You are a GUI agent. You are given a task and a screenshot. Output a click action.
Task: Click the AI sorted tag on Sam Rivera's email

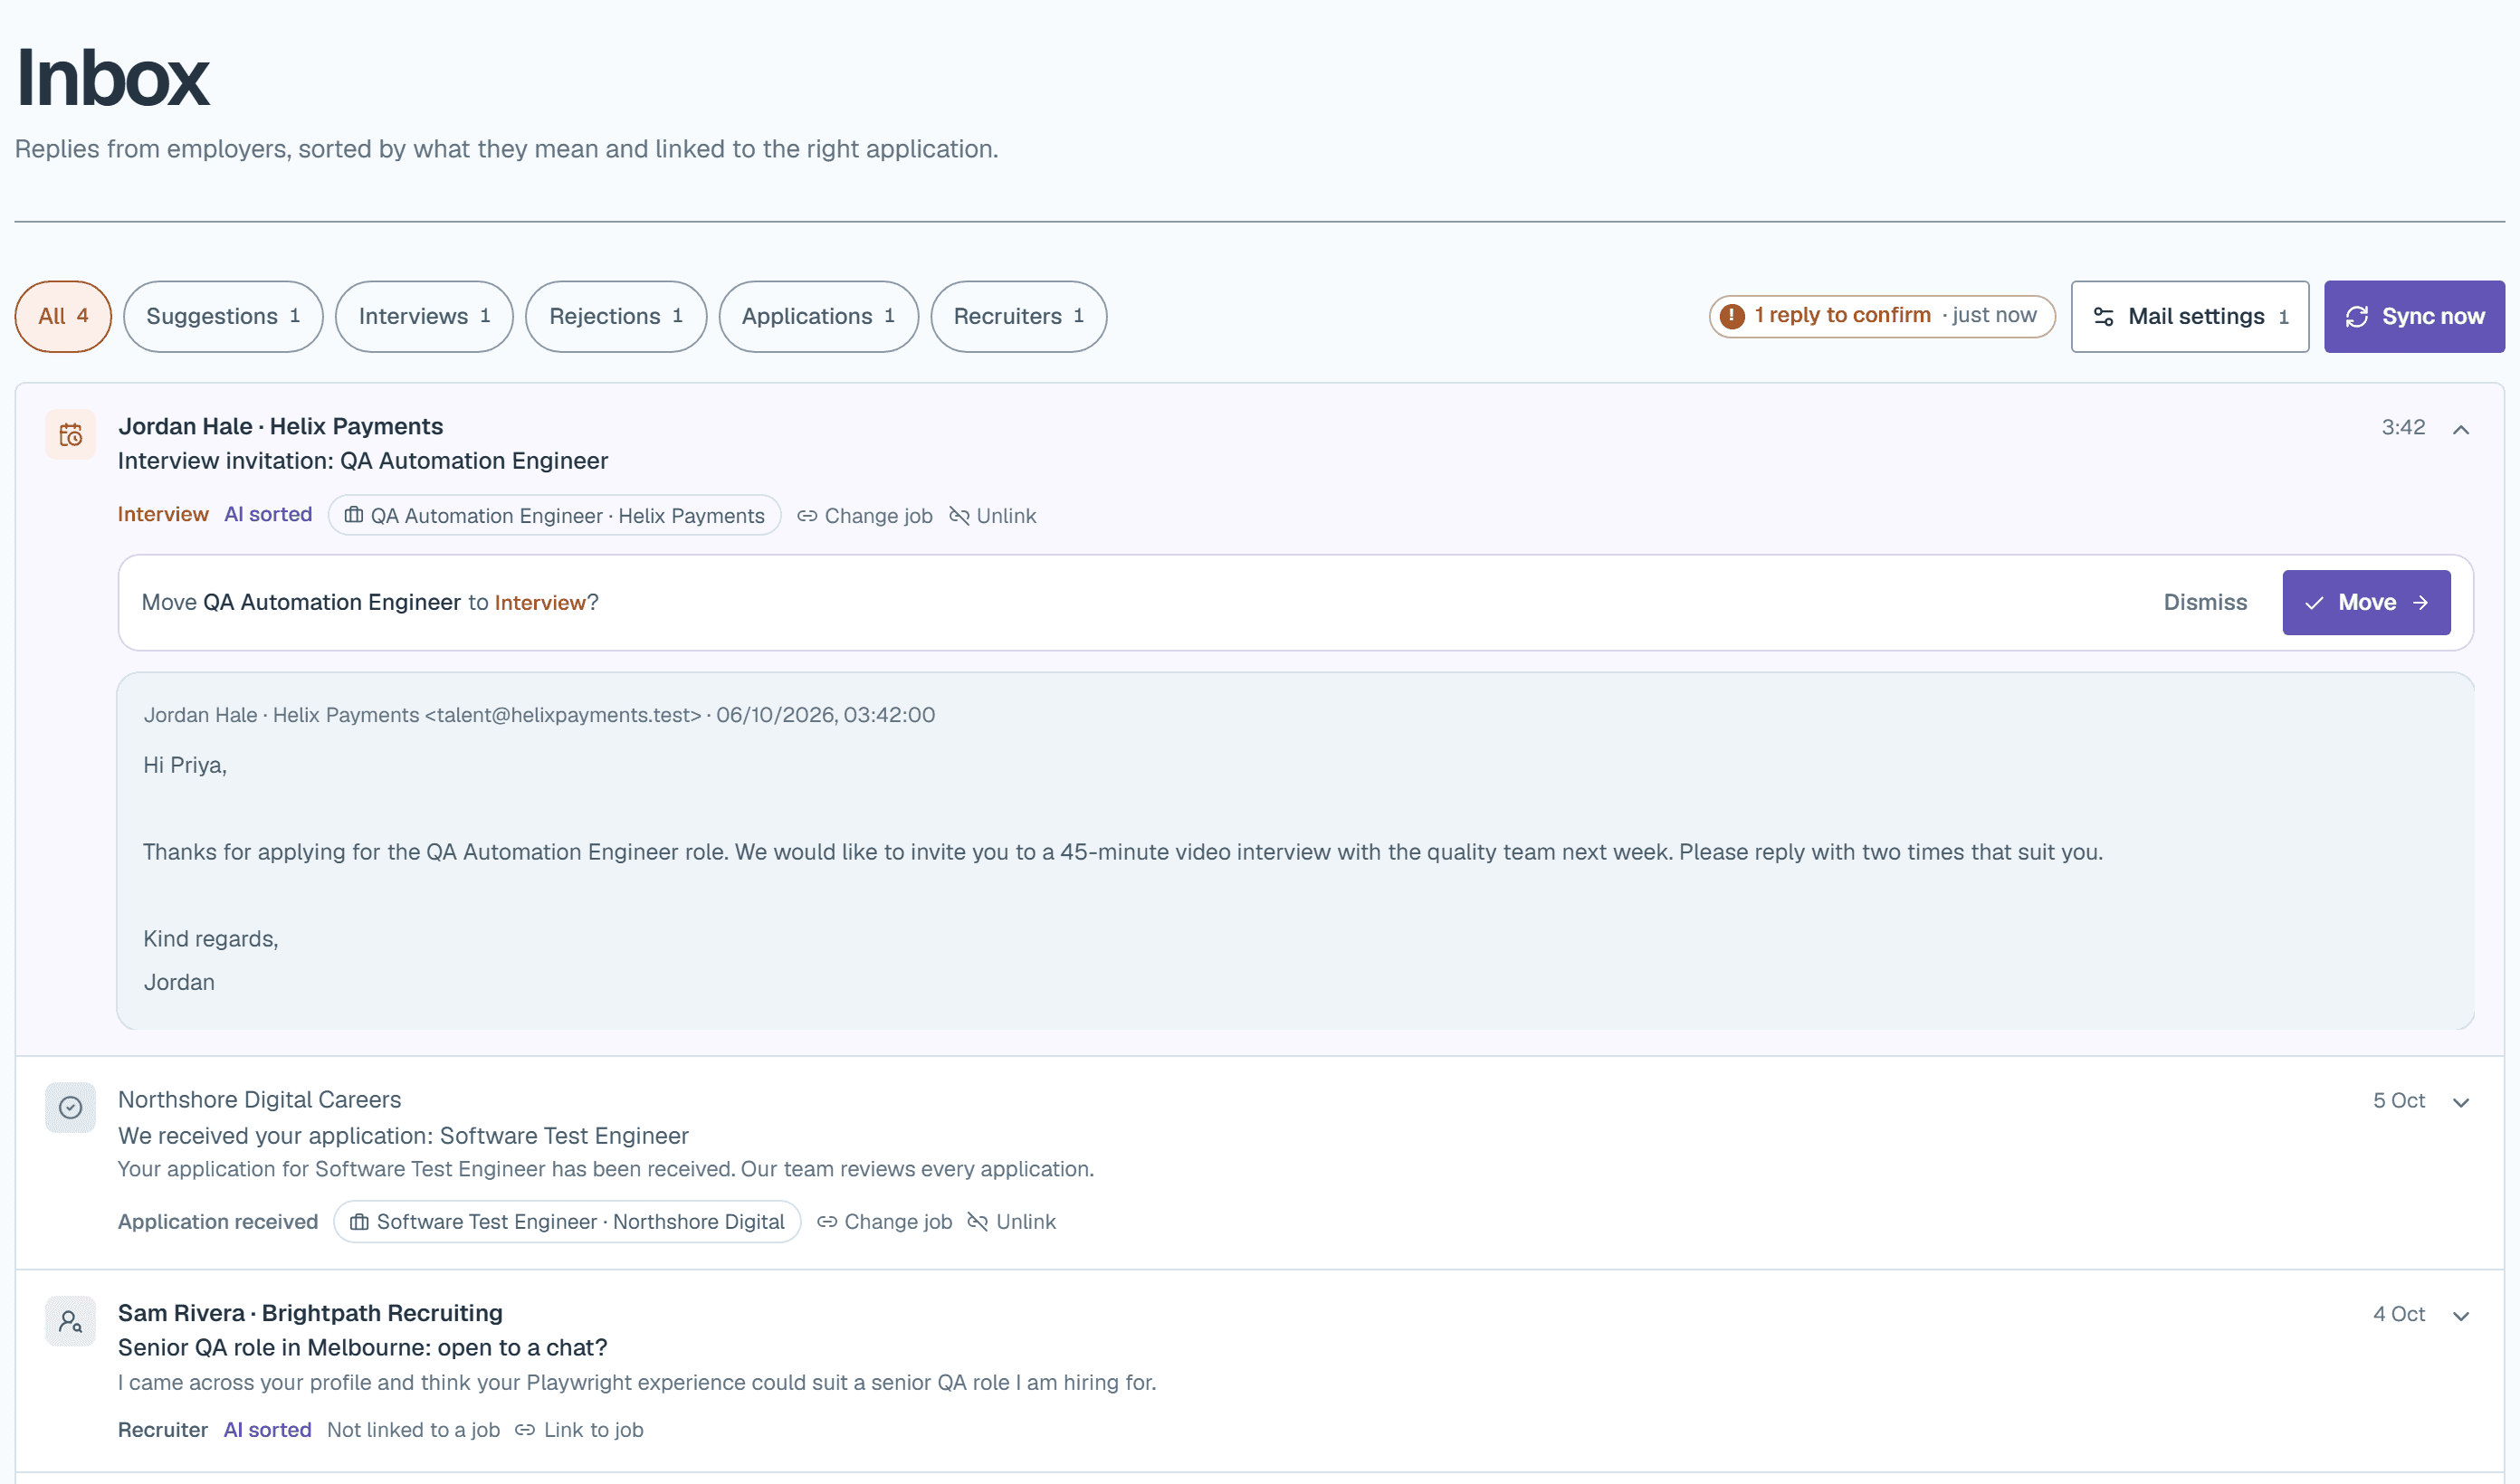pos(267,1430)
